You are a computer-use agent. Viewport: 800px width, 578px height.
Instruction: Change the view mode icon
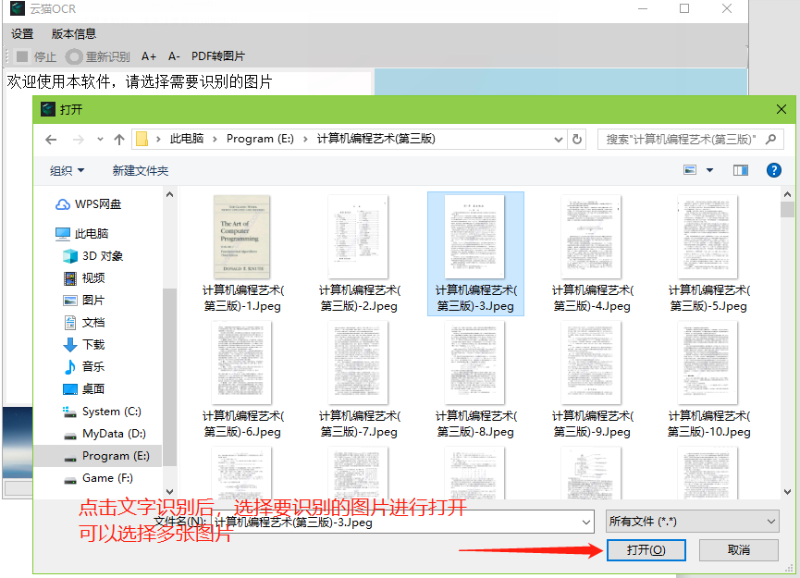690,170
